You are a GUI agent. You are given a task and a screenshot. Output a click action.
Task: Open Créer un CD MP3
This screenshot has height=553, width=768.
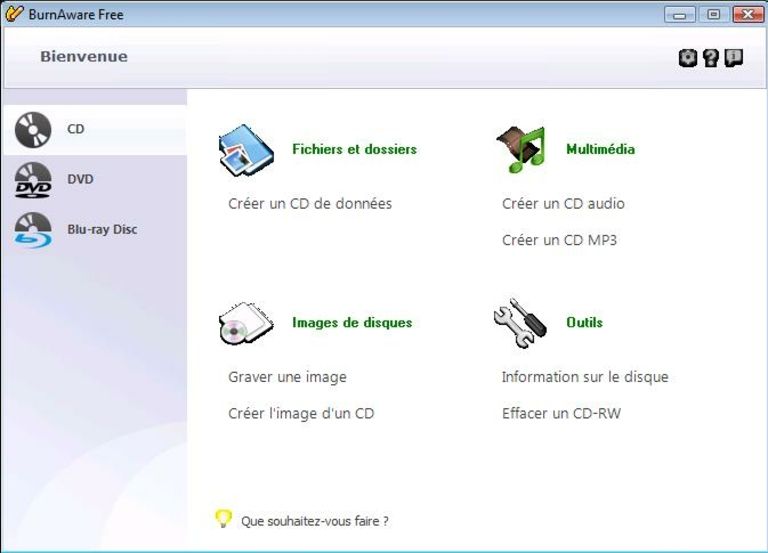[559, 240]
